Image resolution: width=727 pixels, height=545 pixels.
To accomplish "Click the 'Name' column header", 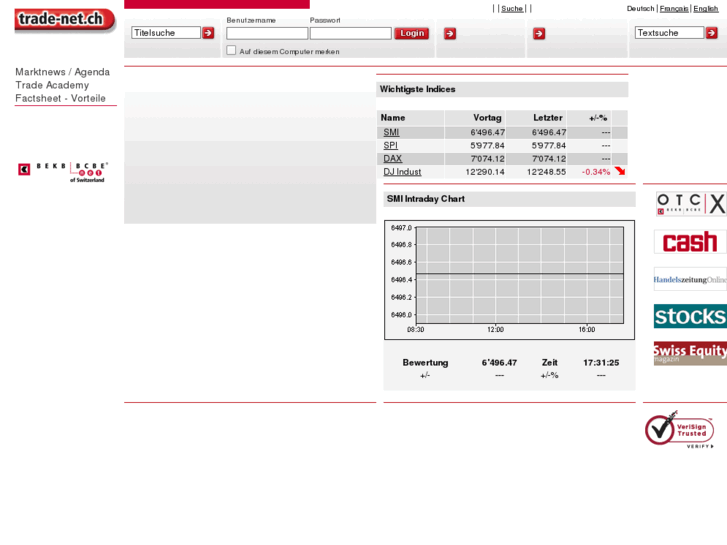I will tap(393, 117).
